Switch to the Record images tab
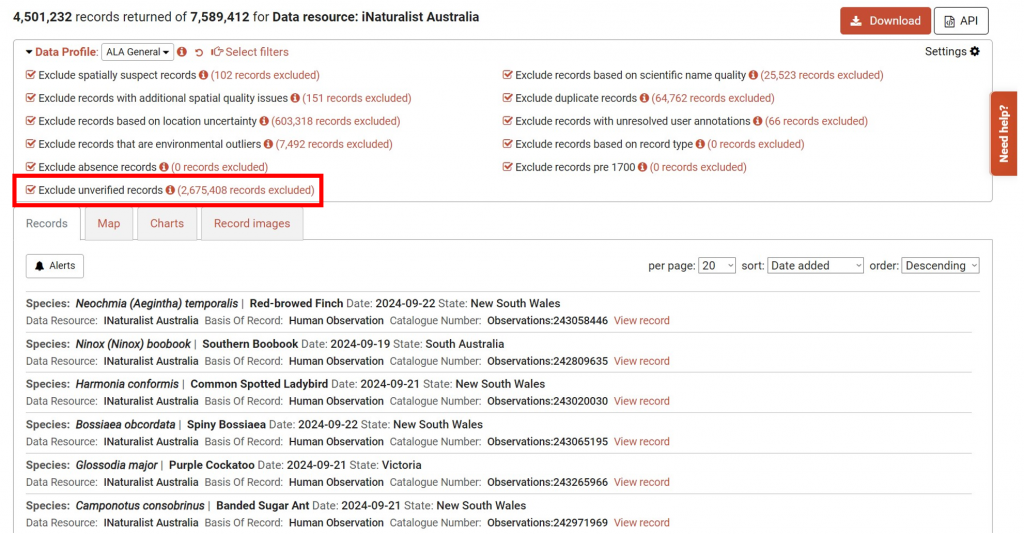The height and width of the screenshot is (534, 1024). point(252,224)
